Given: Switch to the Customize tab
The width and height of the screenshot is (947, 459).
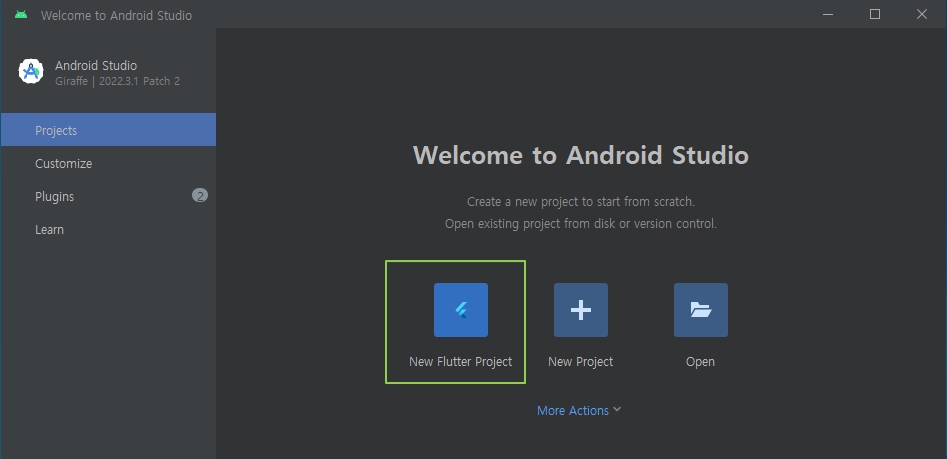Looking at the screenshot, I should pos(108,164).
